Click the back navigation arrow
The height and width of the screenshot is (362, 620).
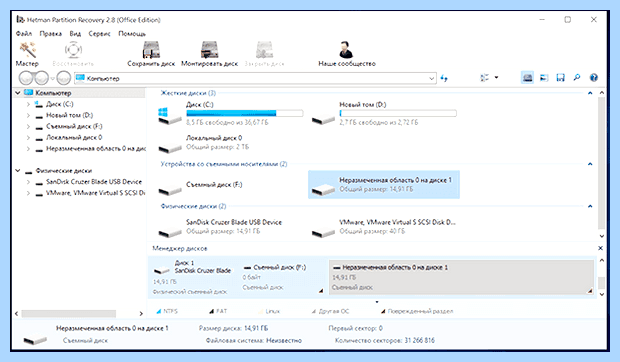point(26,78)
